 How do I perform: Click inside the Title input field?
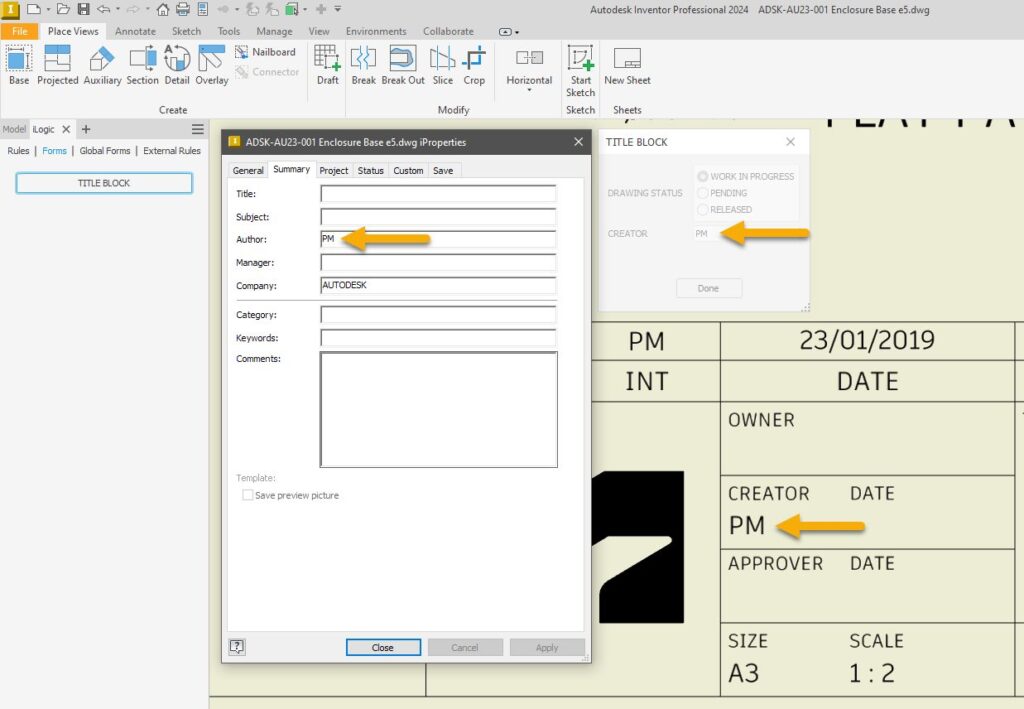click(437, 194)
